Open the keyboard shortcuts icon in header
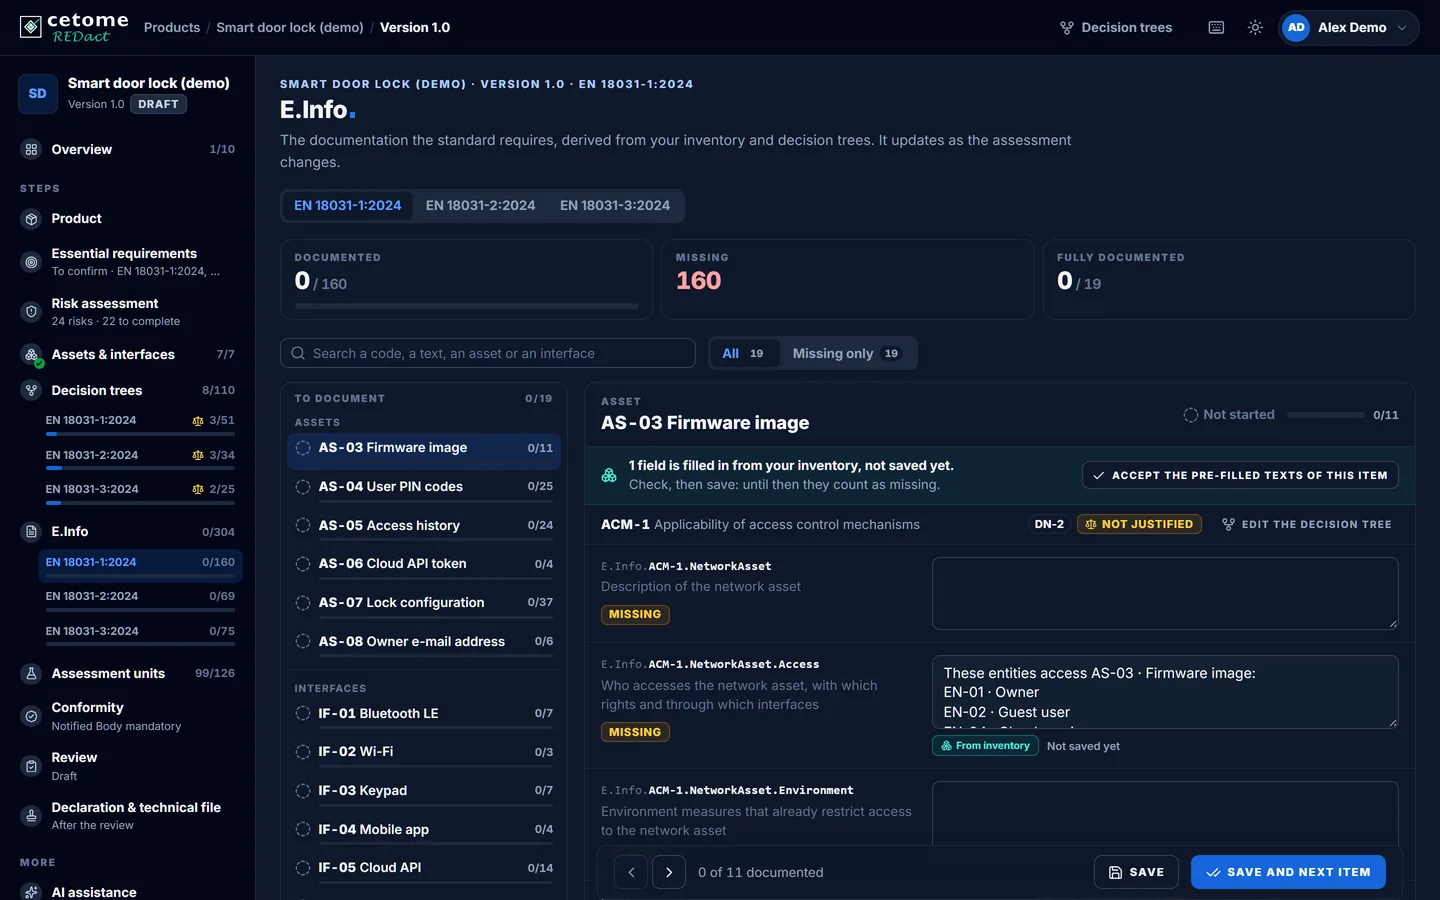1440x900 pixels. click(x=1216, y=28)
